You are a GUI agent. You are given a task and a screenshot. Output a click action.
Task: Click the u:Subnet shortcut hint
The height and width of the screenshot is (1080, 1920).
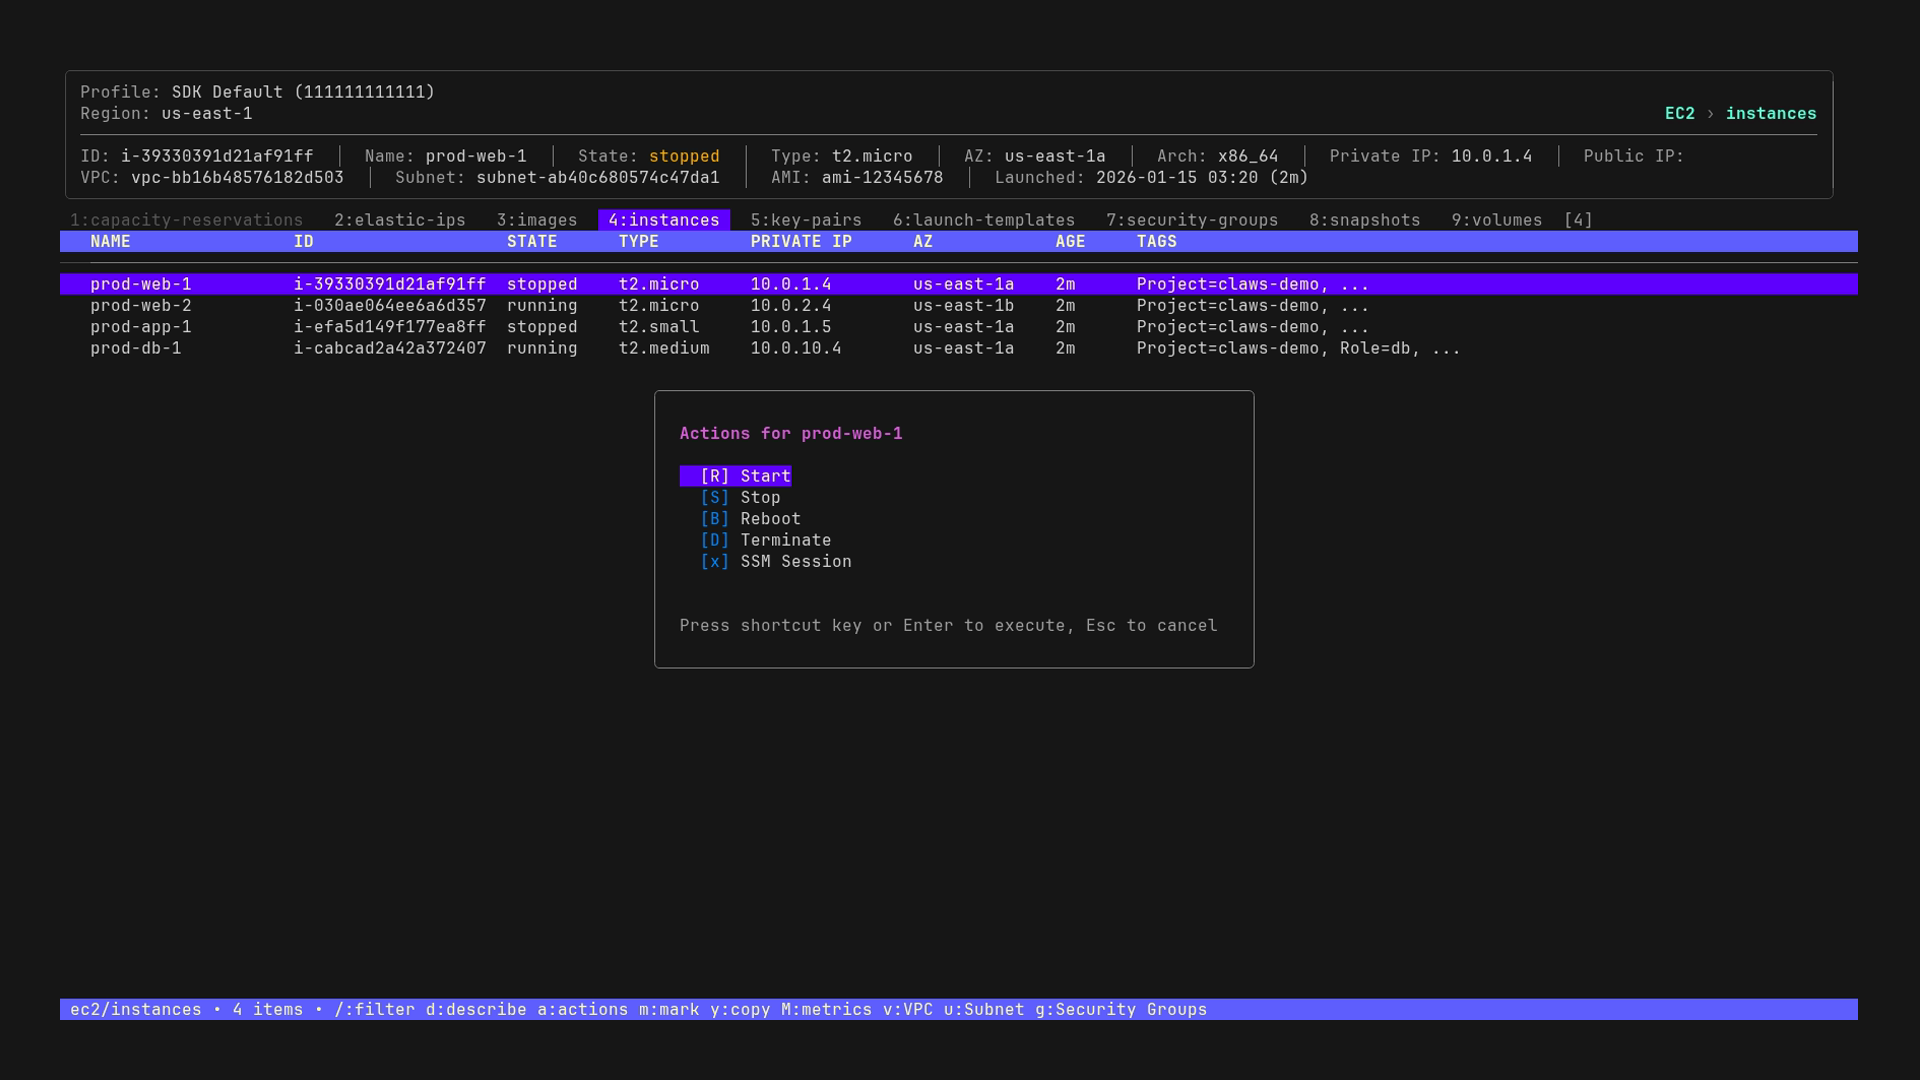tap(984, 1010)
